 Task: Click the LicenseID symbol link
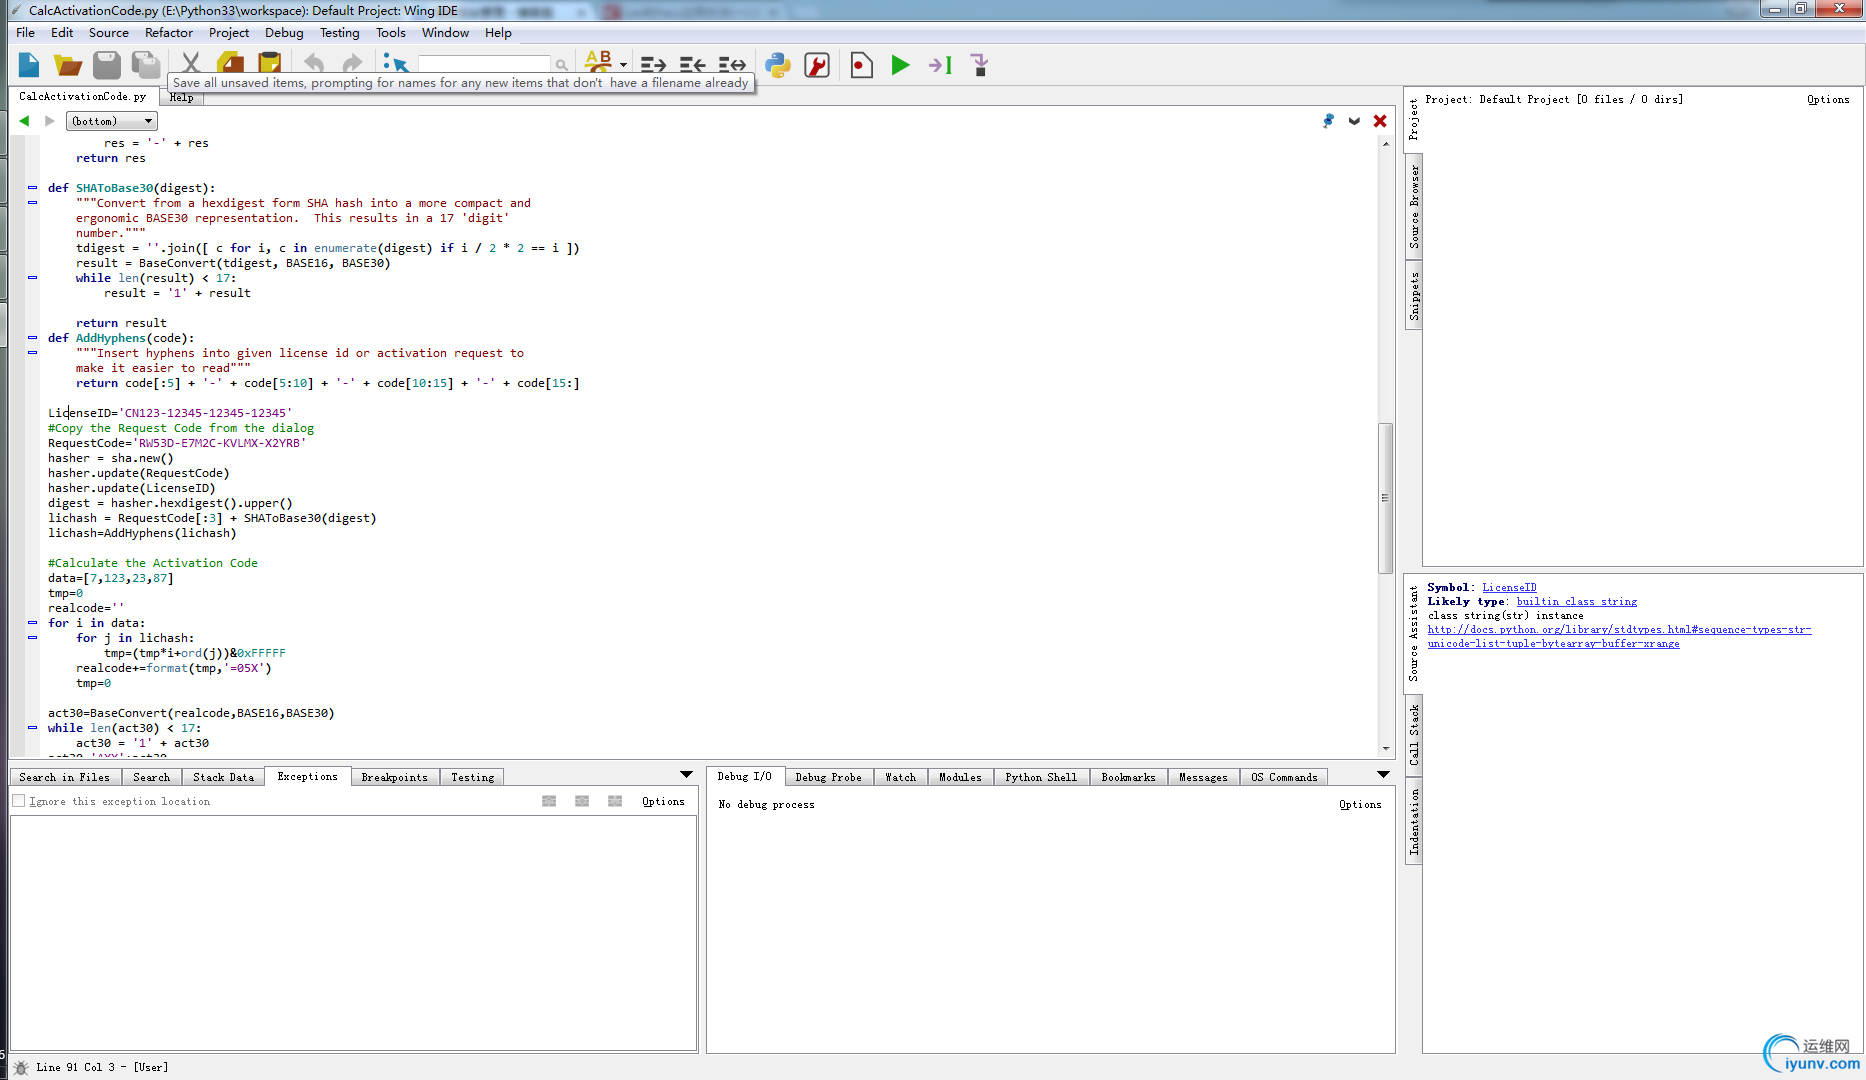1509,587
